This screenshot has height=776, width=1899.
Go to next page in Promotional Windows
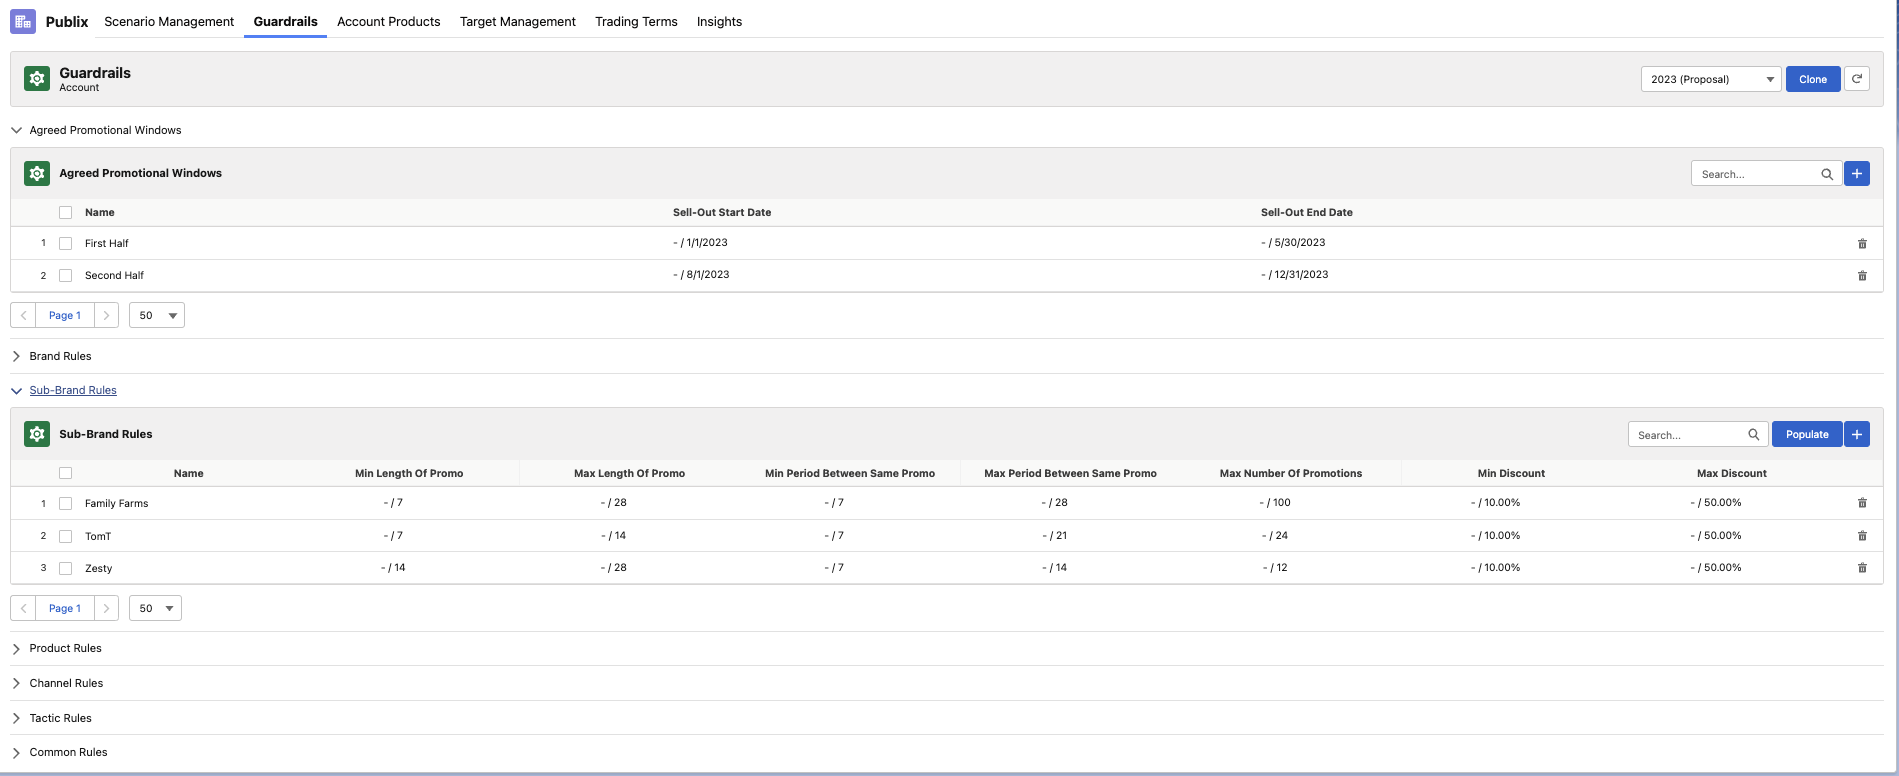pyautogui.click(x=106, y=315)
